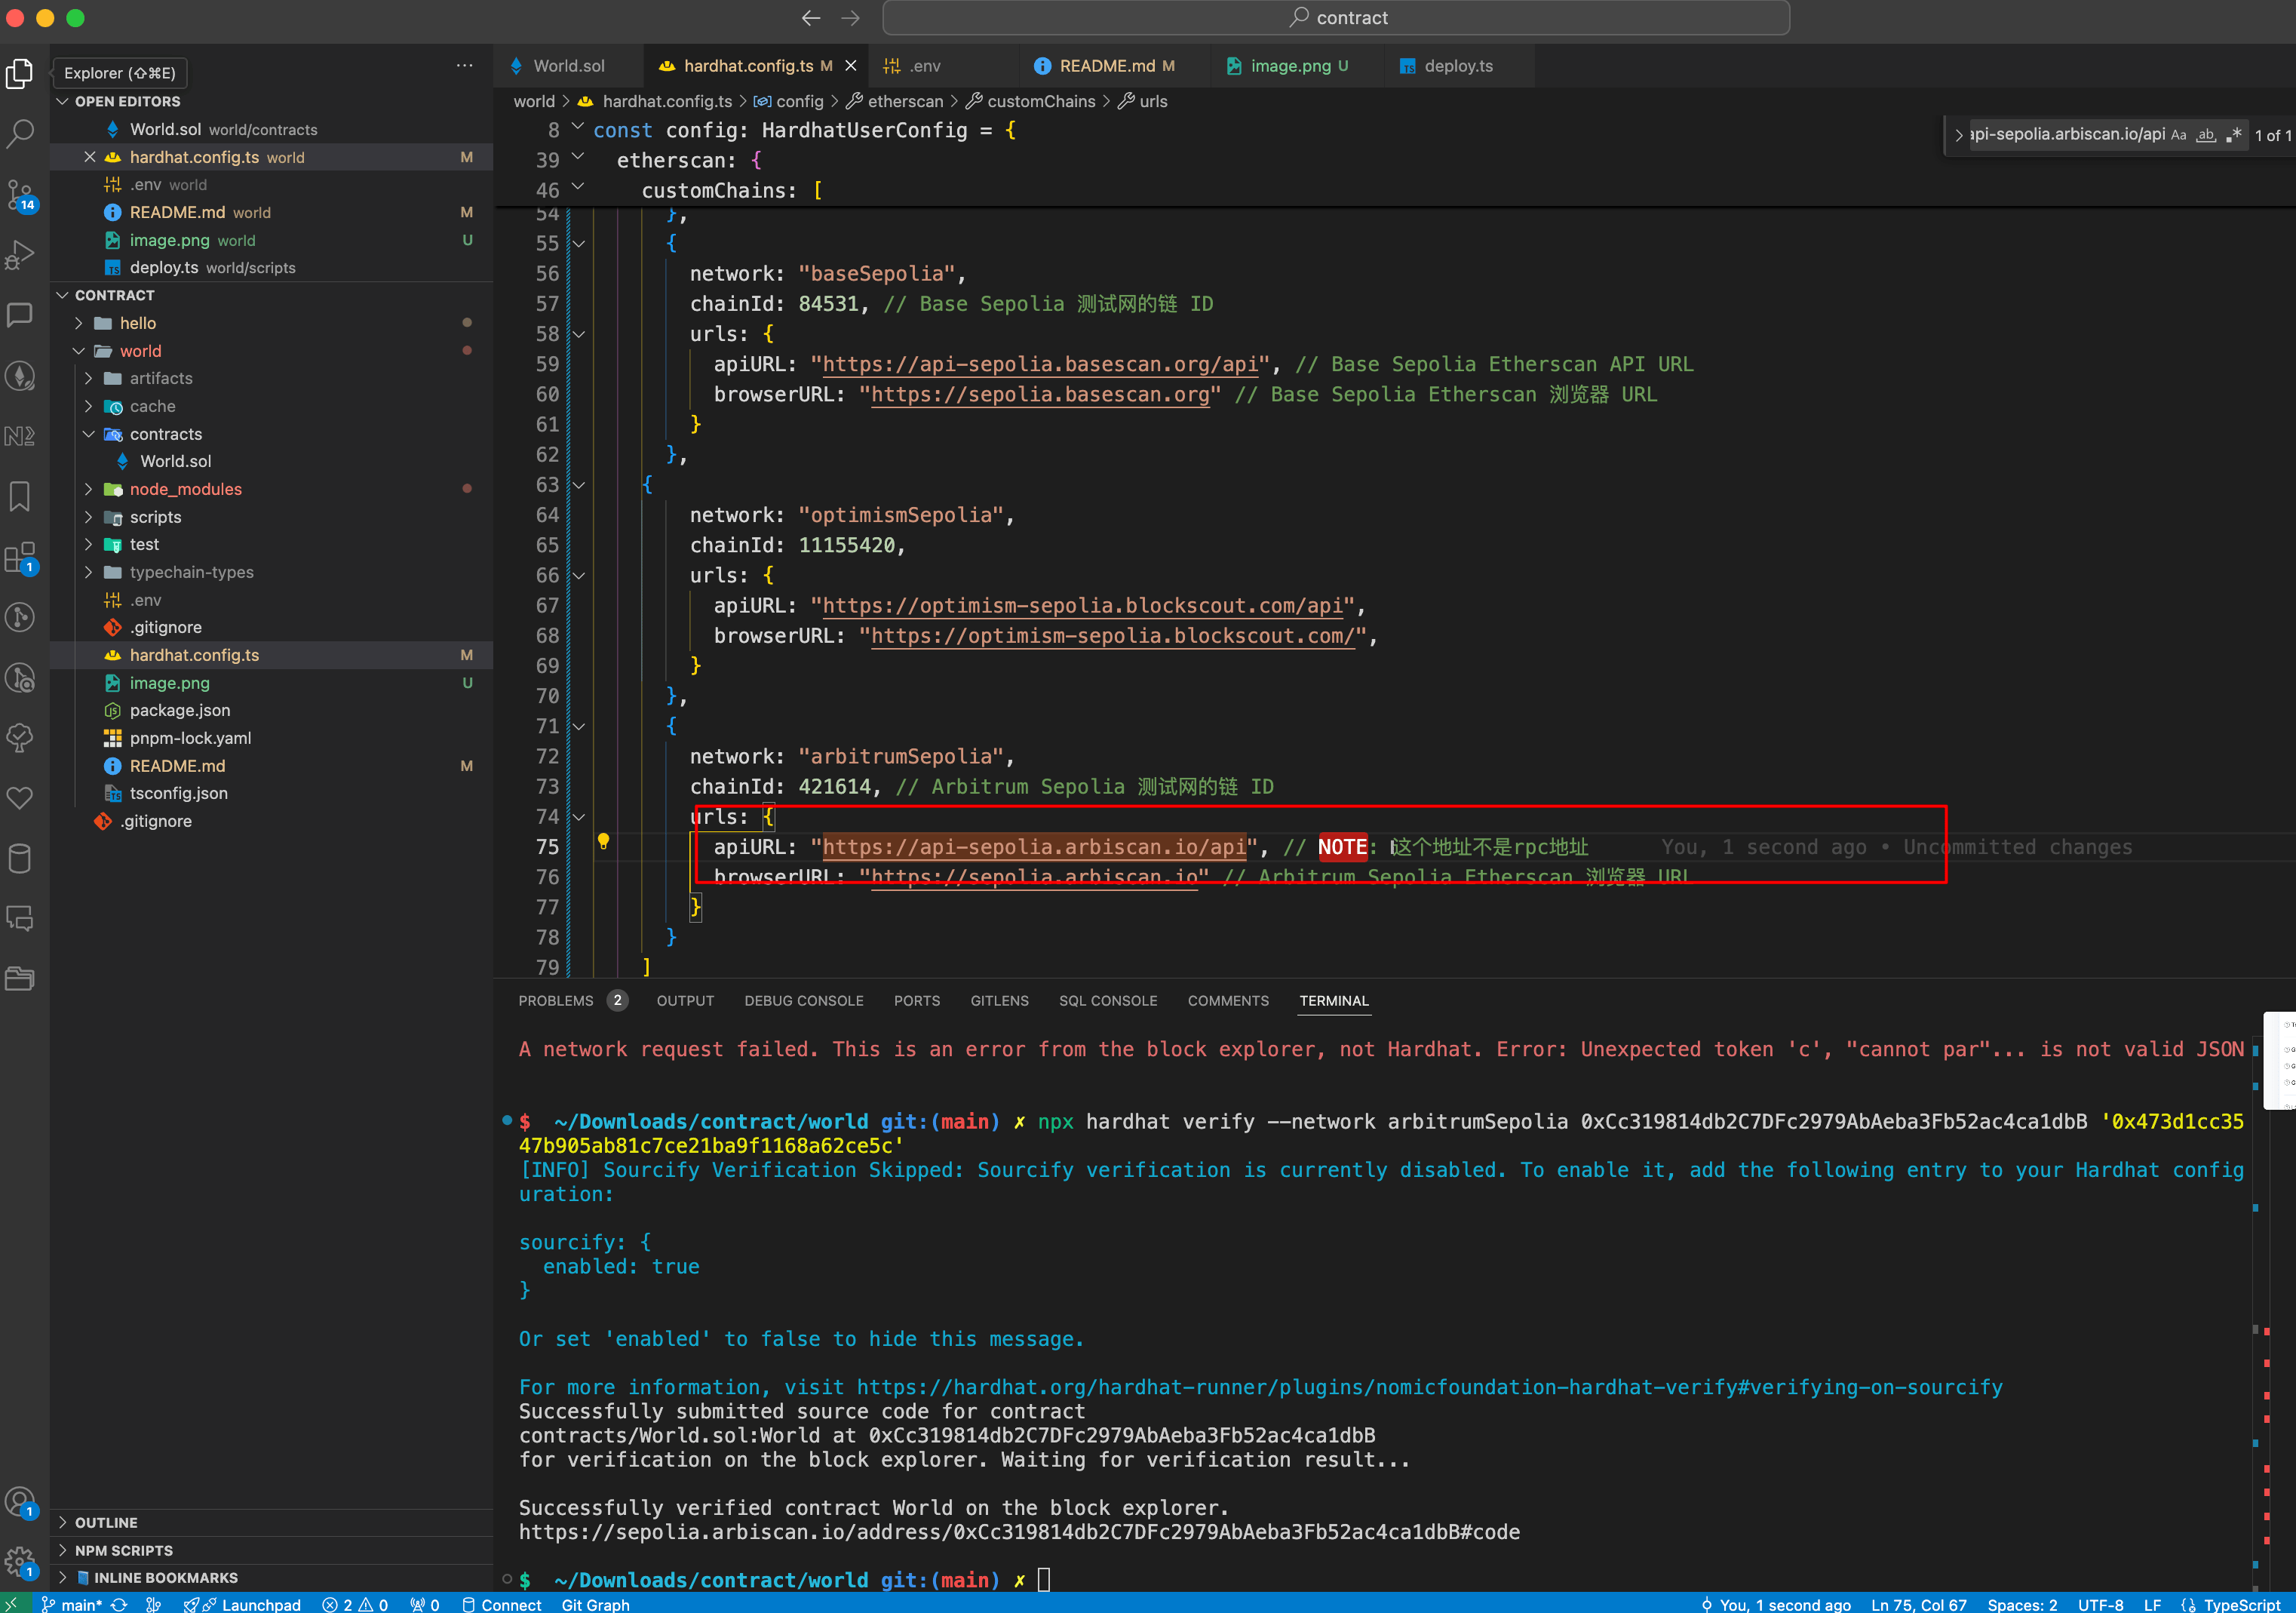Go forward using the right navigation arrow
The width and height of the screenshot is (2296, 1613).
pyautogui.click(x=851, y=18)
